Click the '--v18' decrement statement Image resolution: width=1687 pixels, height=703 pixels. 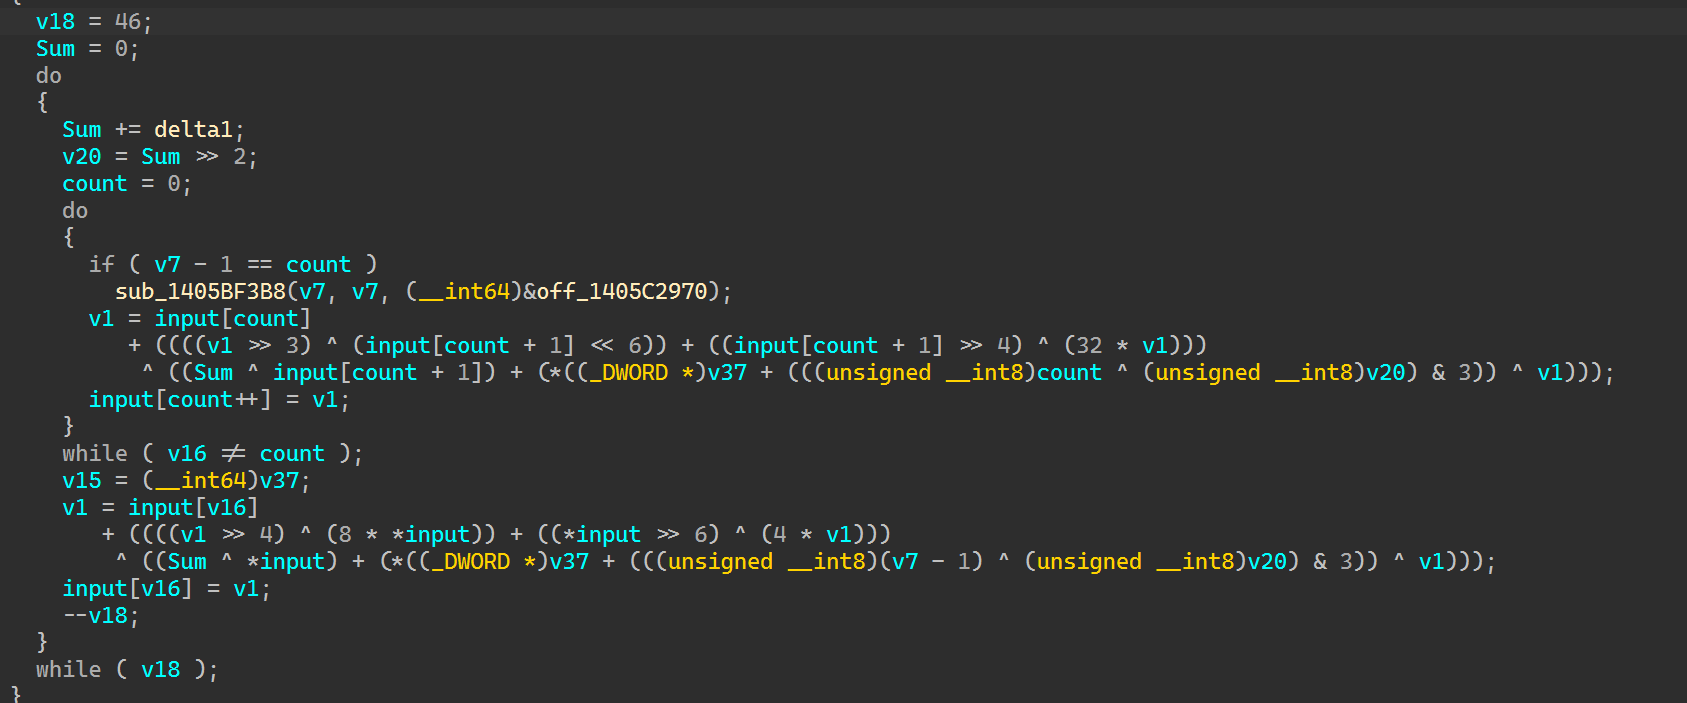(x=100, y=615)
